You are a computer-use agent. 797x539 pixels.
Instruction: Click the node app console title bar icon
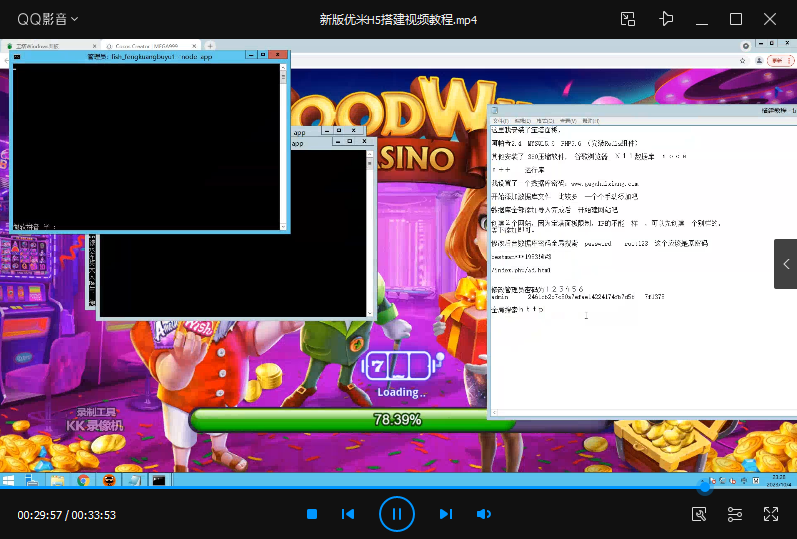coord(17,56)
